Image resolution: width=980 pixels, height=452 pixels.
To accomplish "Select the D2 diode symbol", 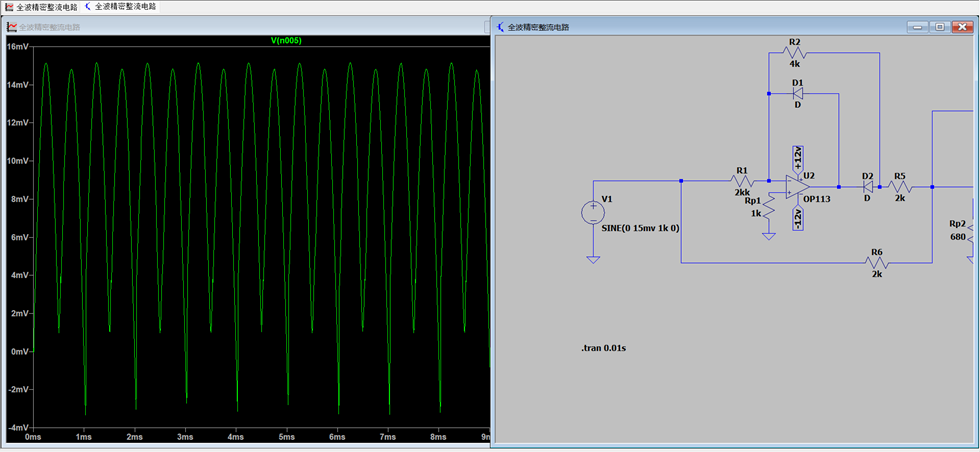I will (x=868, y=186).
